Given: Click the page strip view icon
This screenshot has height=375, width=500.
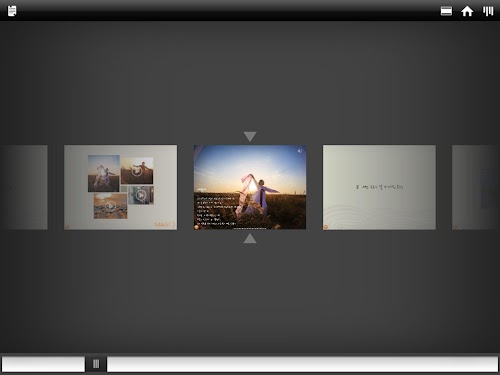Looking at the screenshot, I should 446,11.
